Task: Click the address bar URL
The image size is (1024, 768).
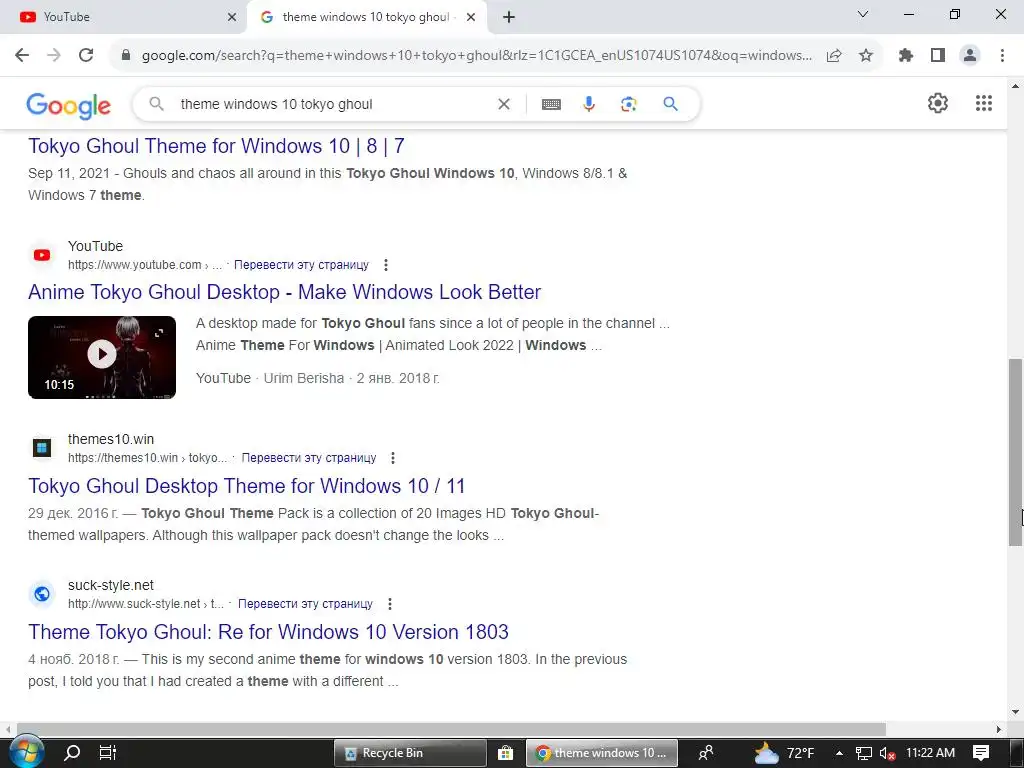Action: [477, 56]
